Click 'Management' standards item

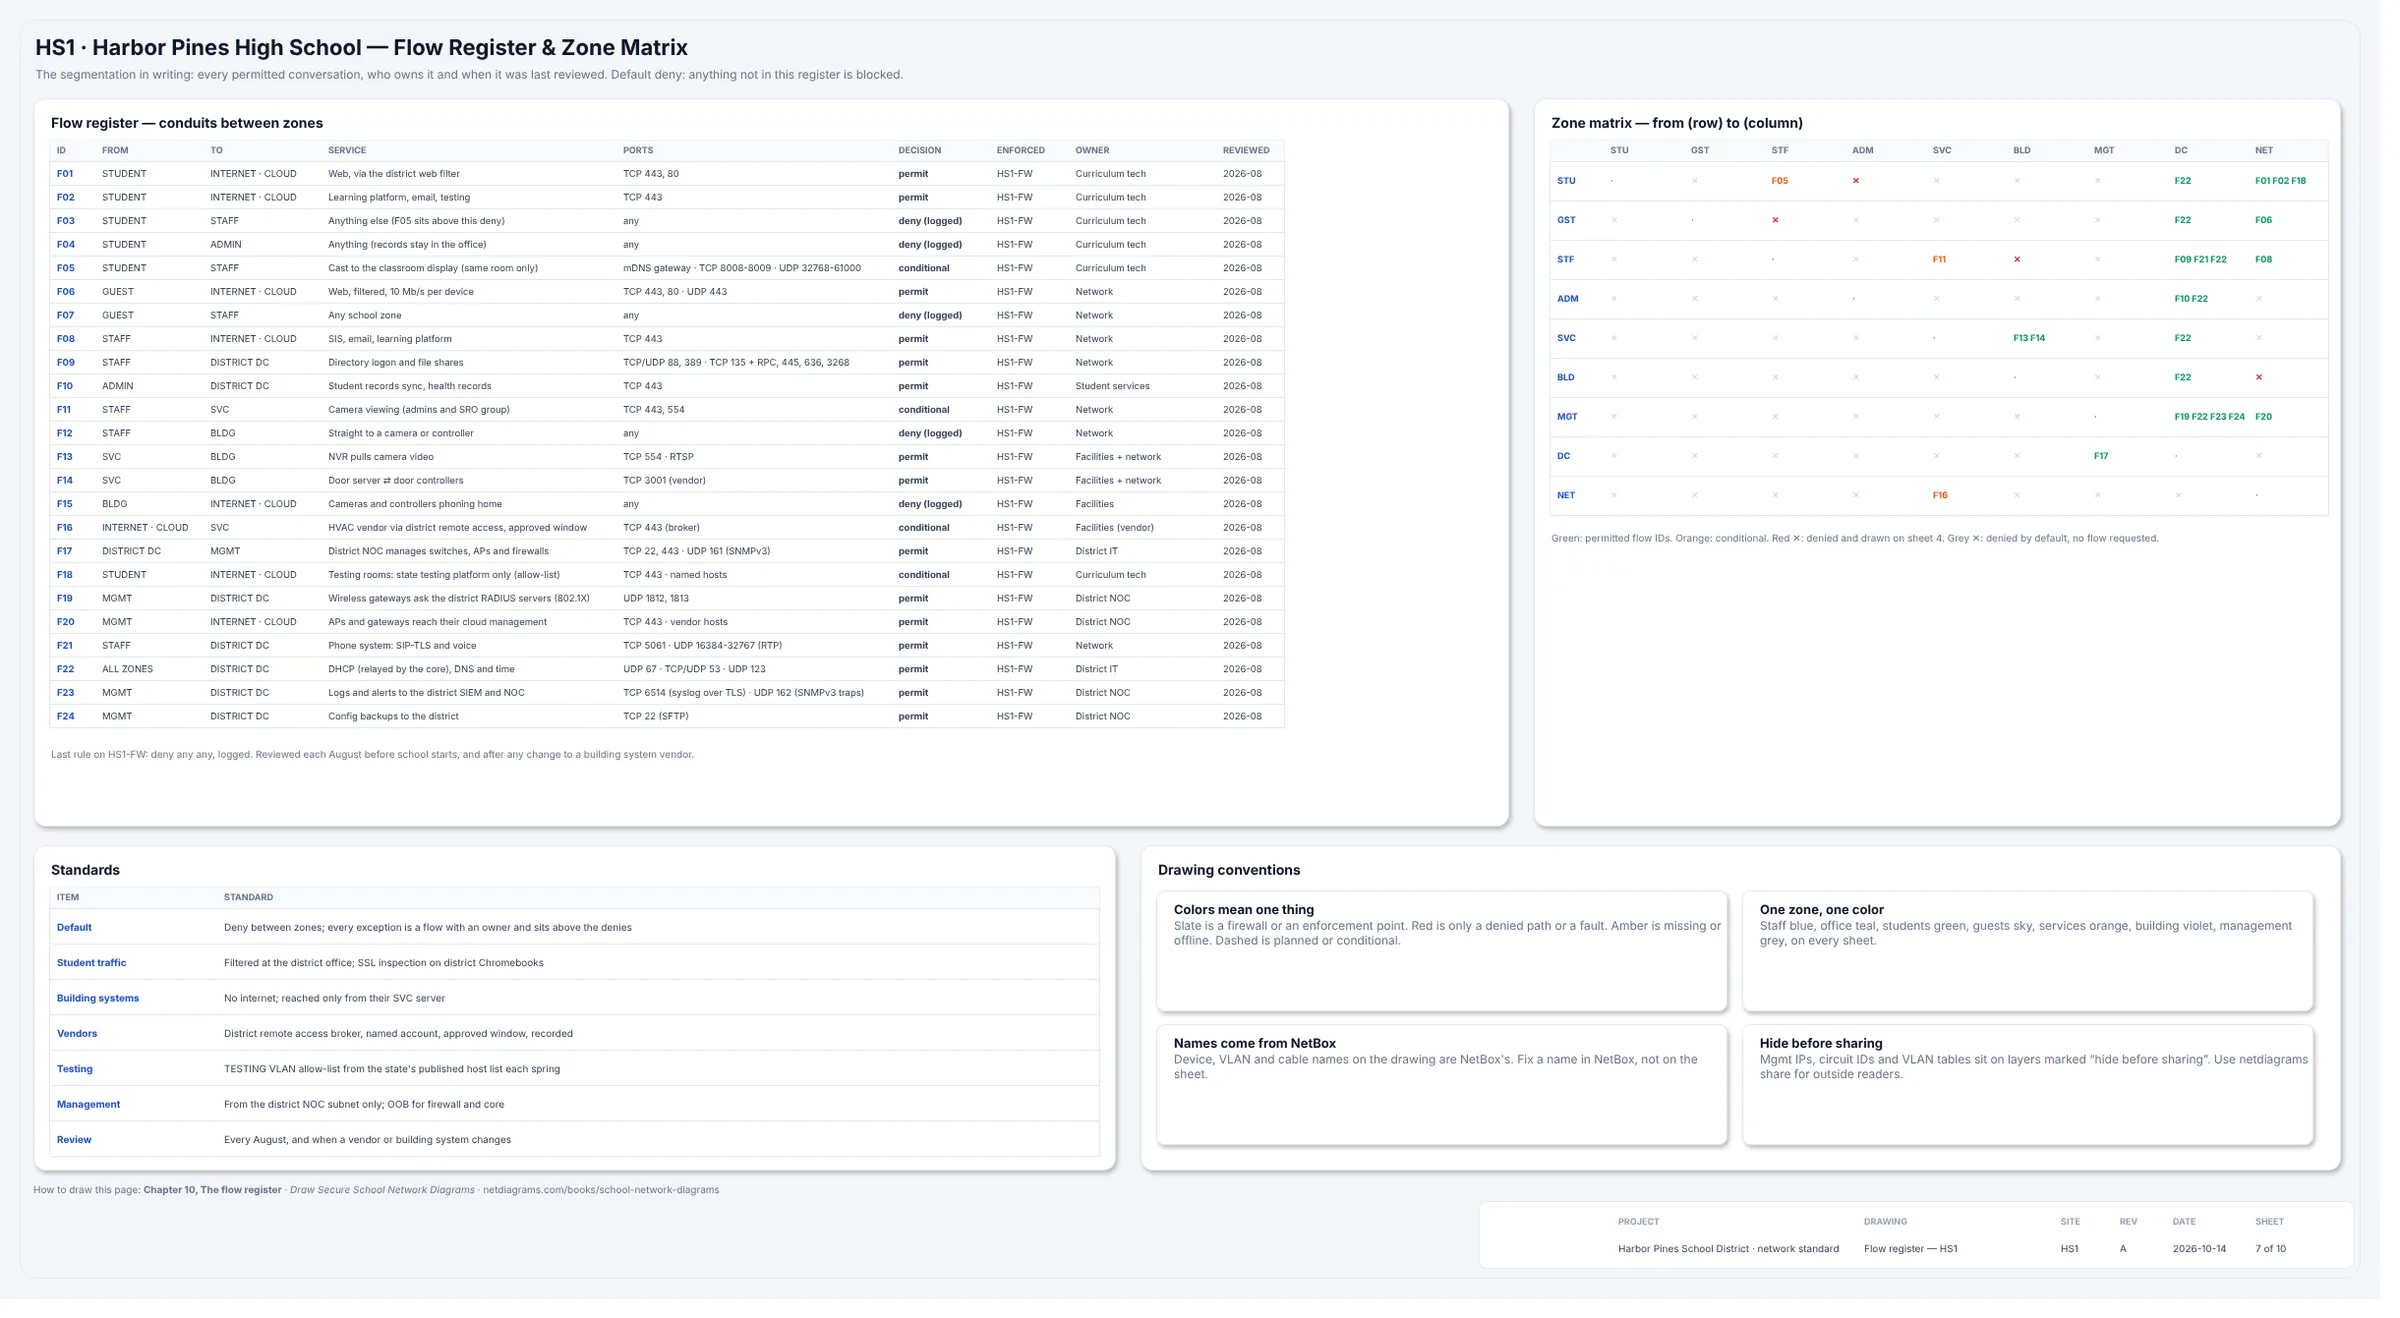click(88, 1105)
